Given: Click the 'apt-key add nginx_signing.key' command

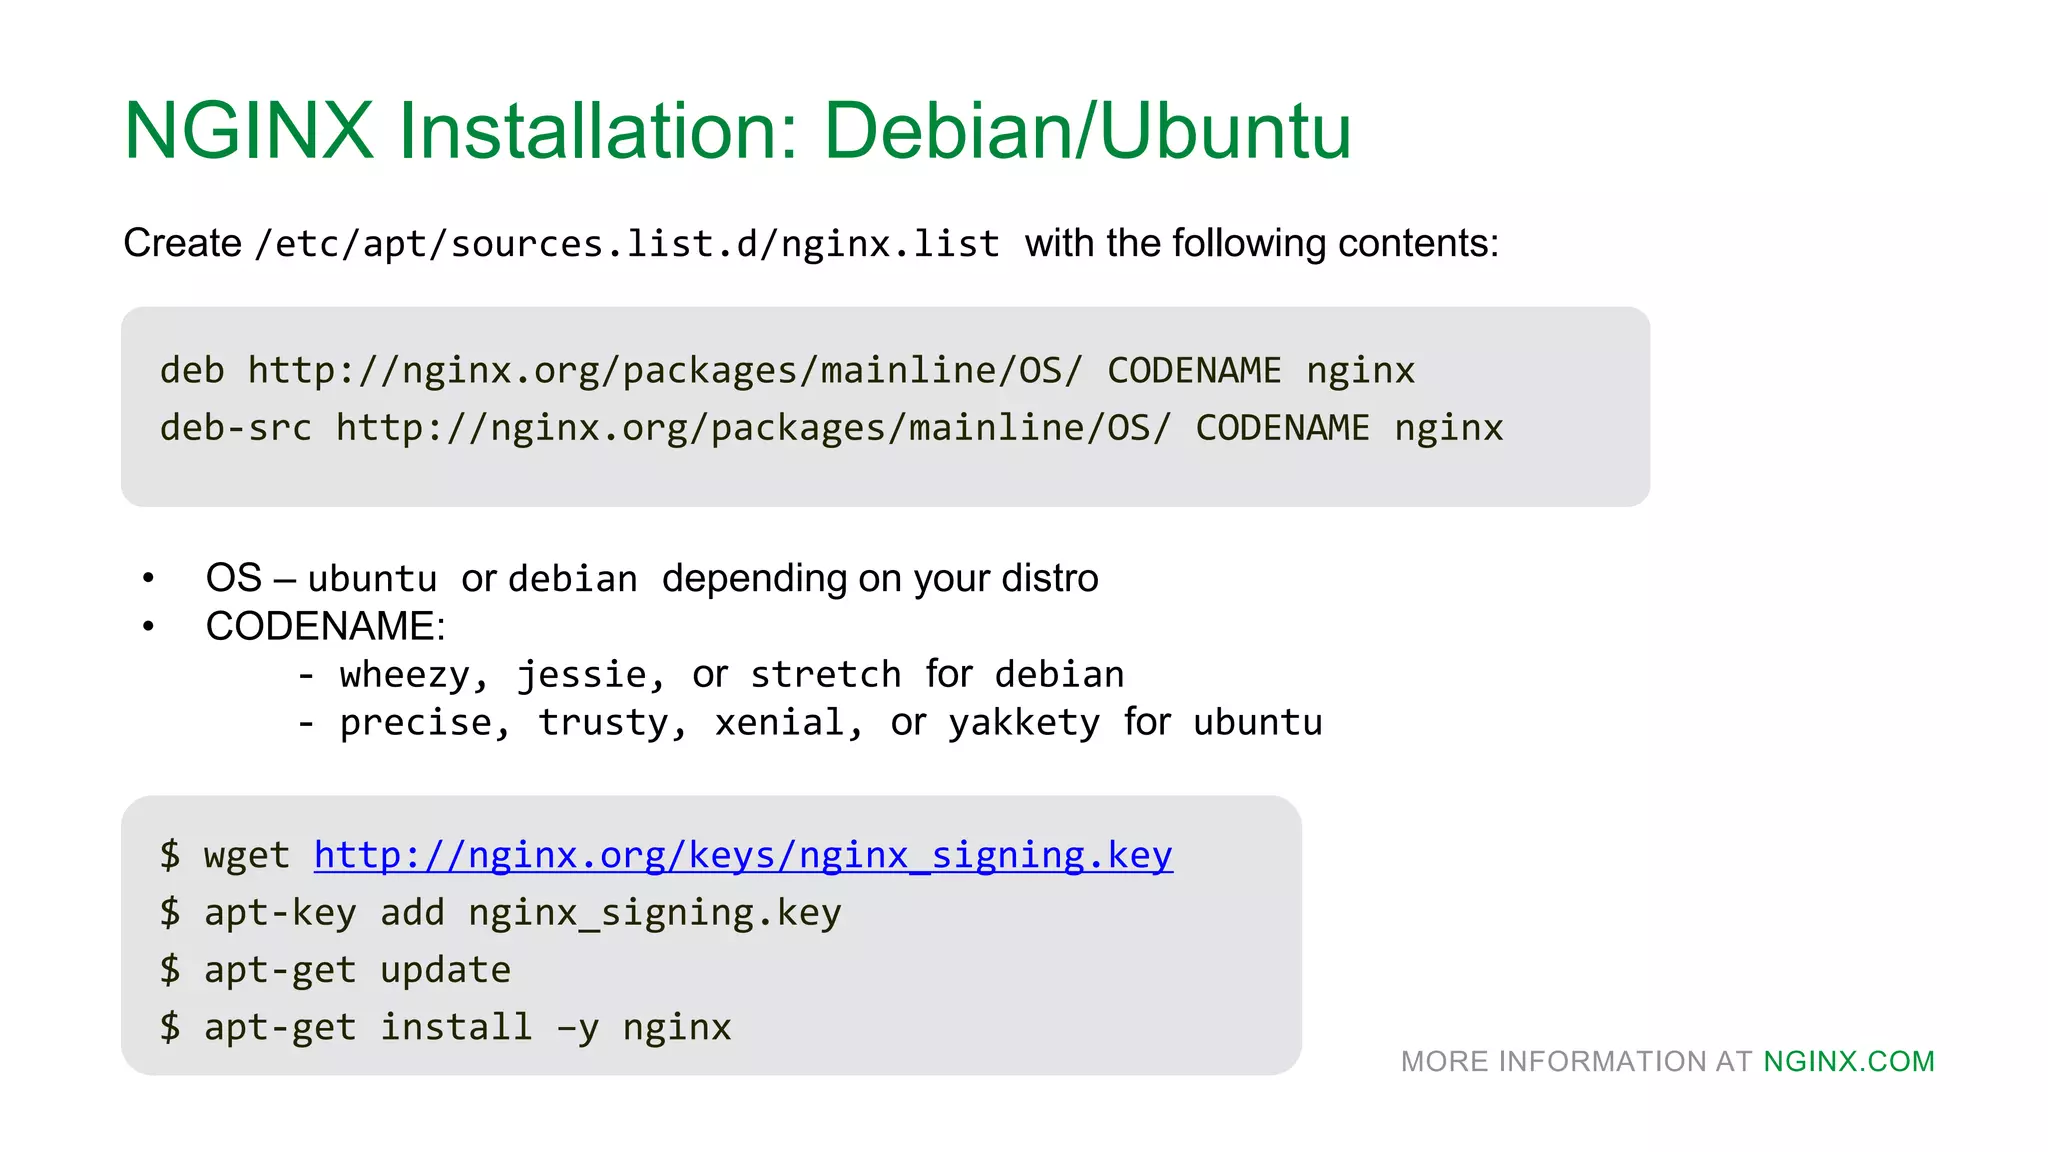Looking at the screenshot, I should point(500,913).
